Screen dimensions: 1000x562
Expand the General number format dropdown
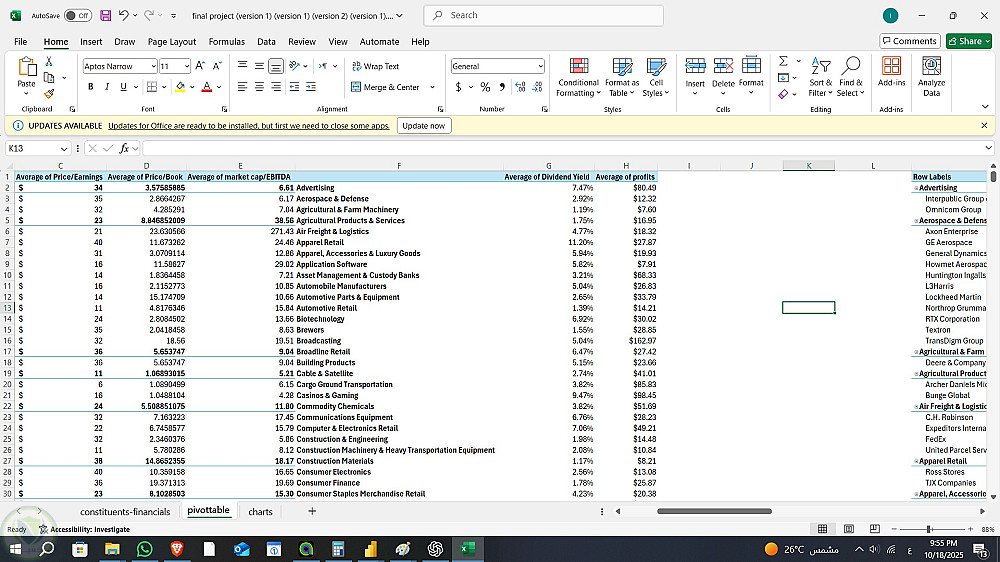point(540,66)
